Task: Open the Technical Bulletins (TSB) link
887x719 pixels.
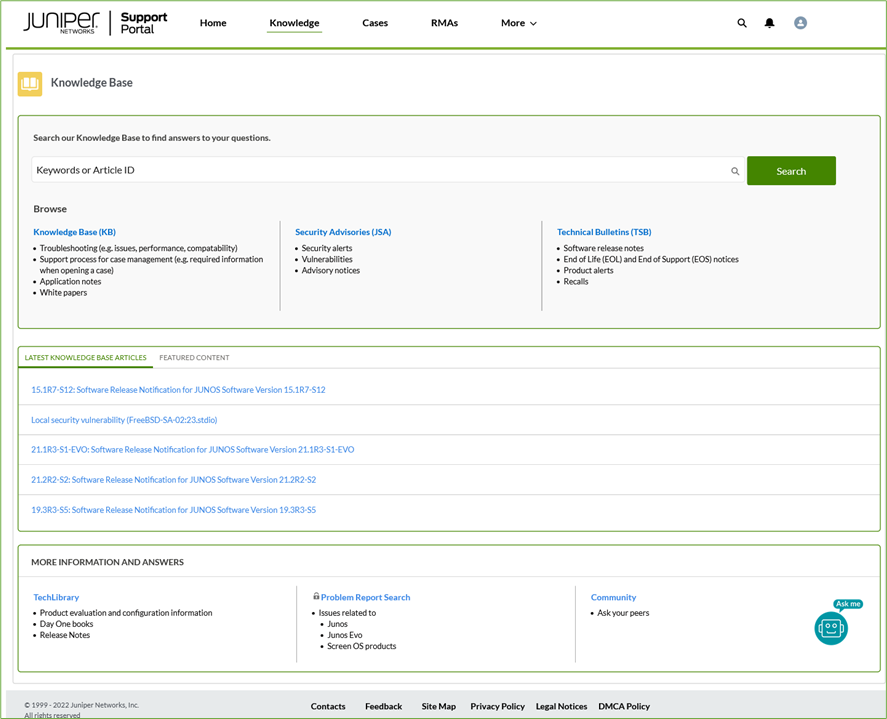Action: [604, 231]
